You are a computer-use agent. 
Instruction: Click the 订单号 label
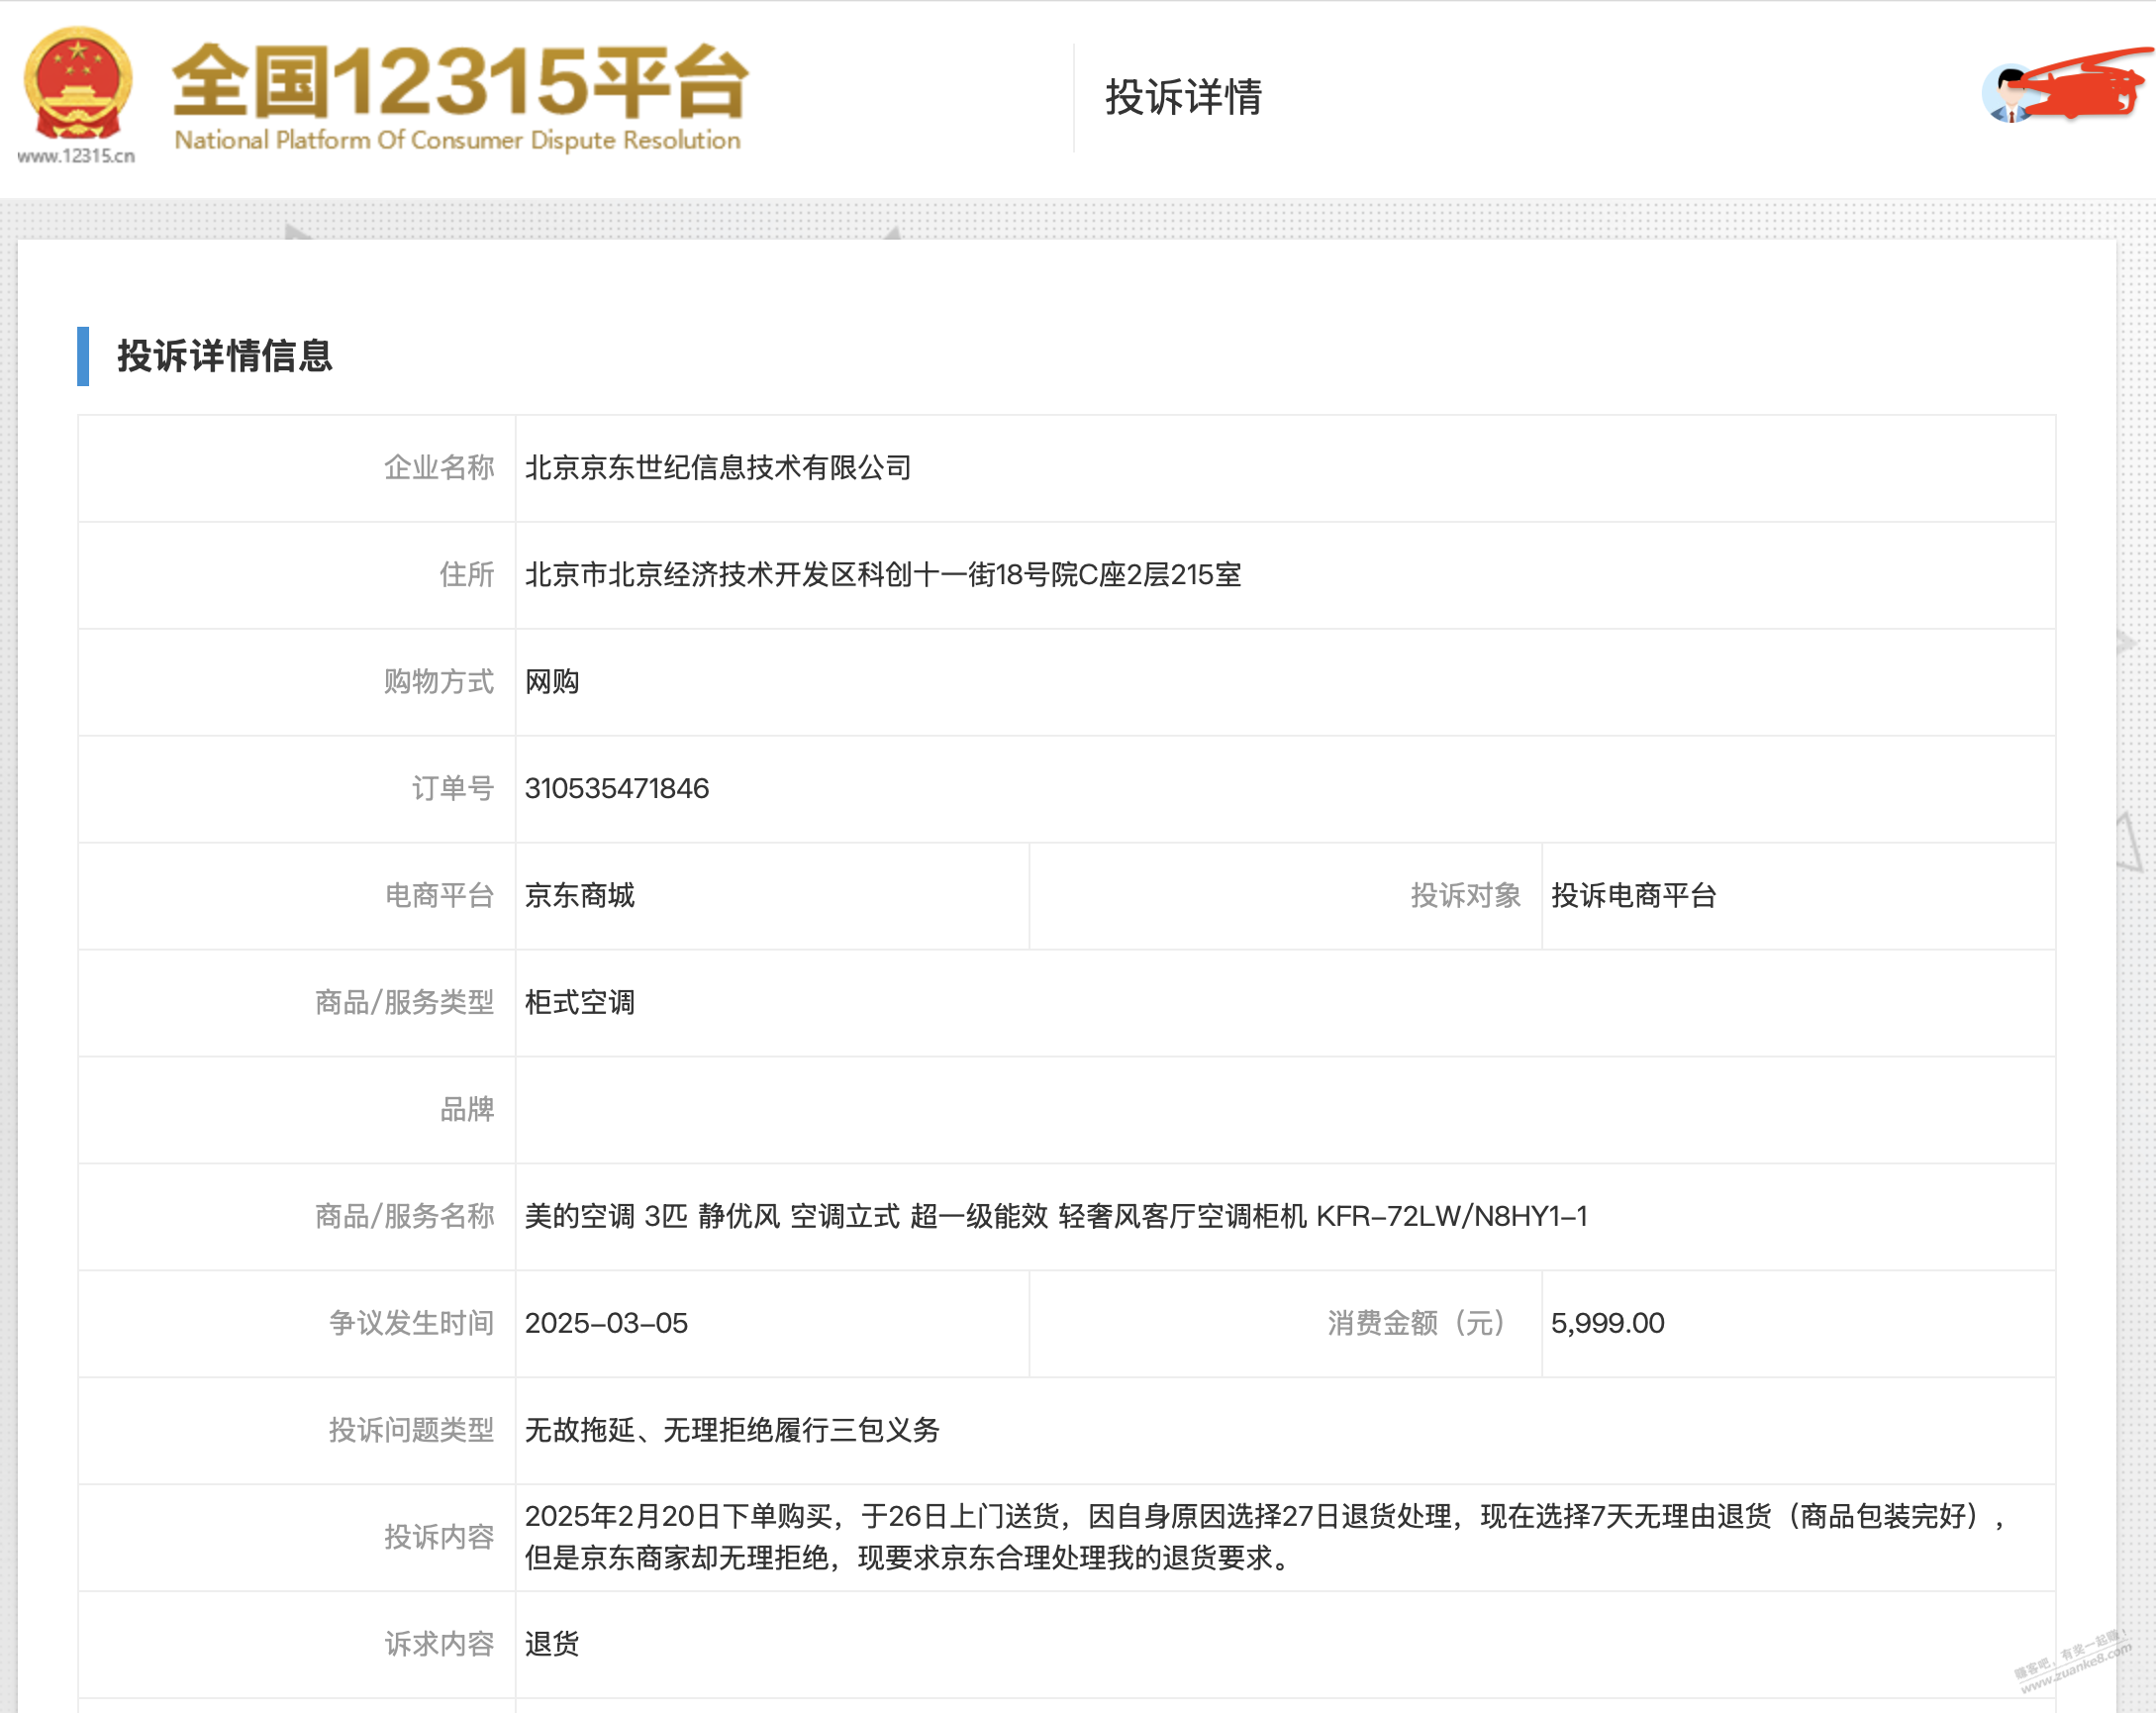point(453,789)
